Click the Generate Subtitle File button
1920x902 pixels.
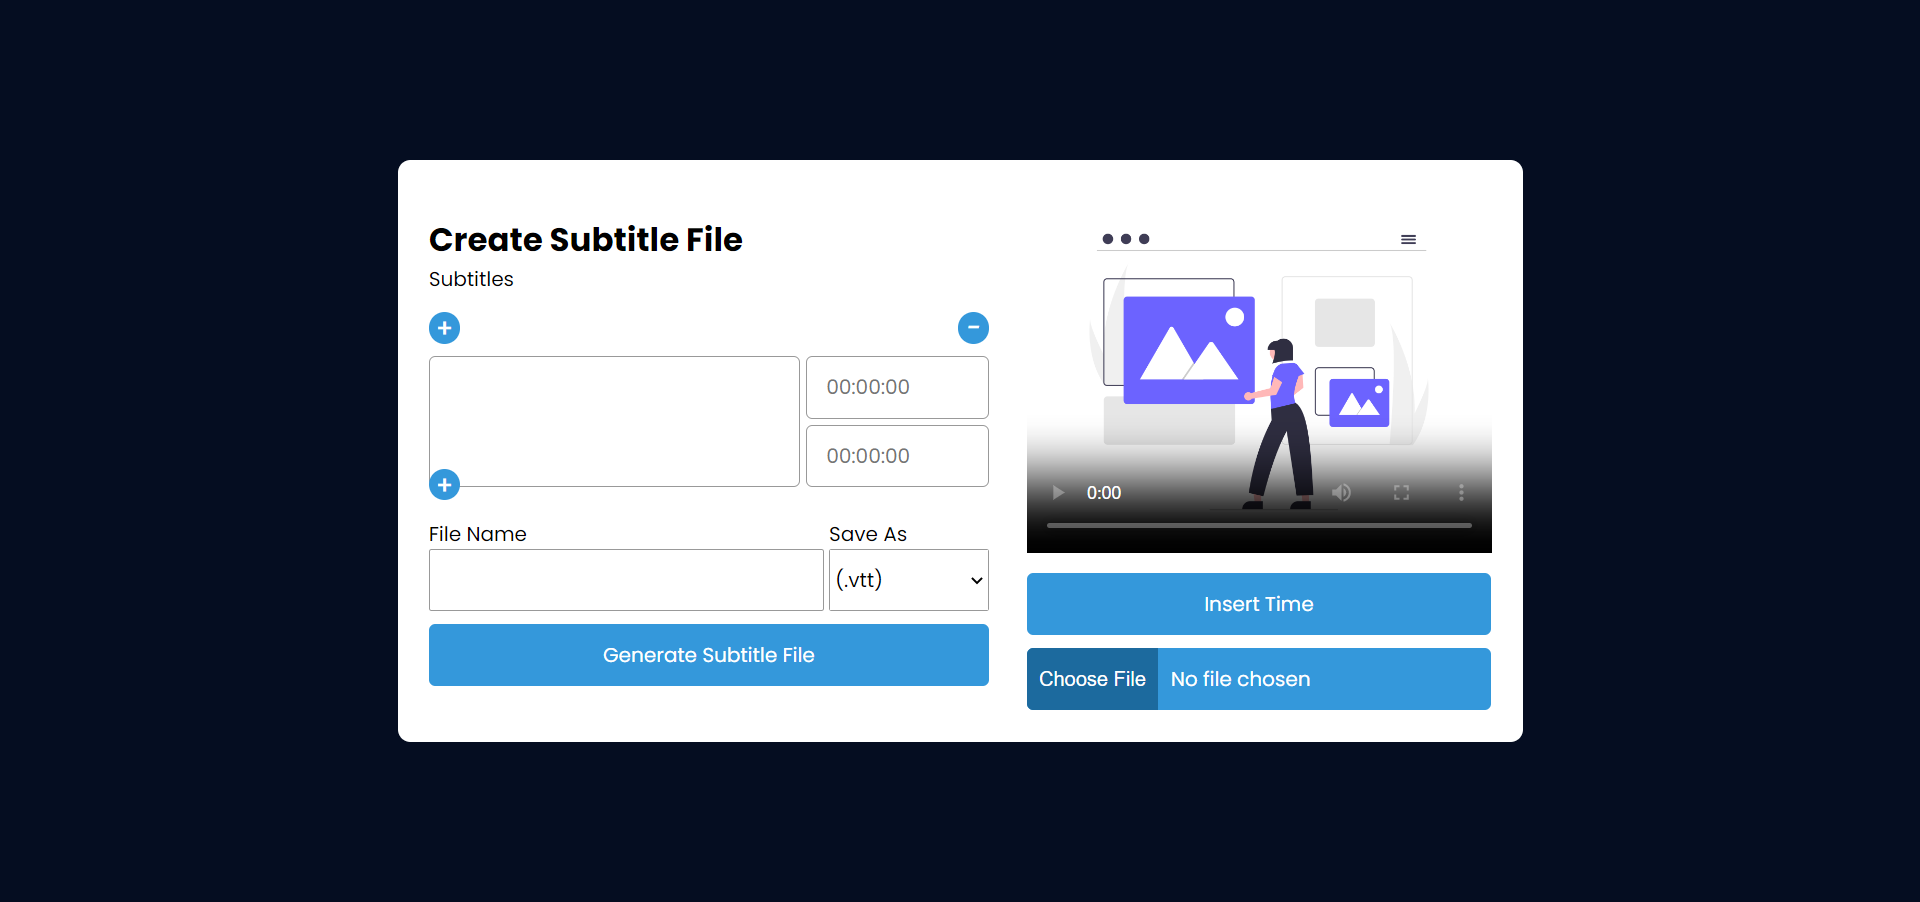click(708, 655)
